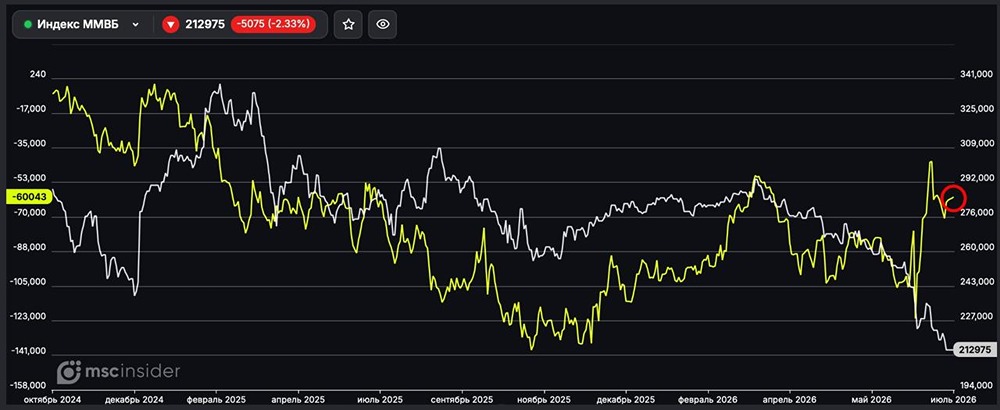Open the Индекс ММВБ instrument dropdown

click(82, 25)
